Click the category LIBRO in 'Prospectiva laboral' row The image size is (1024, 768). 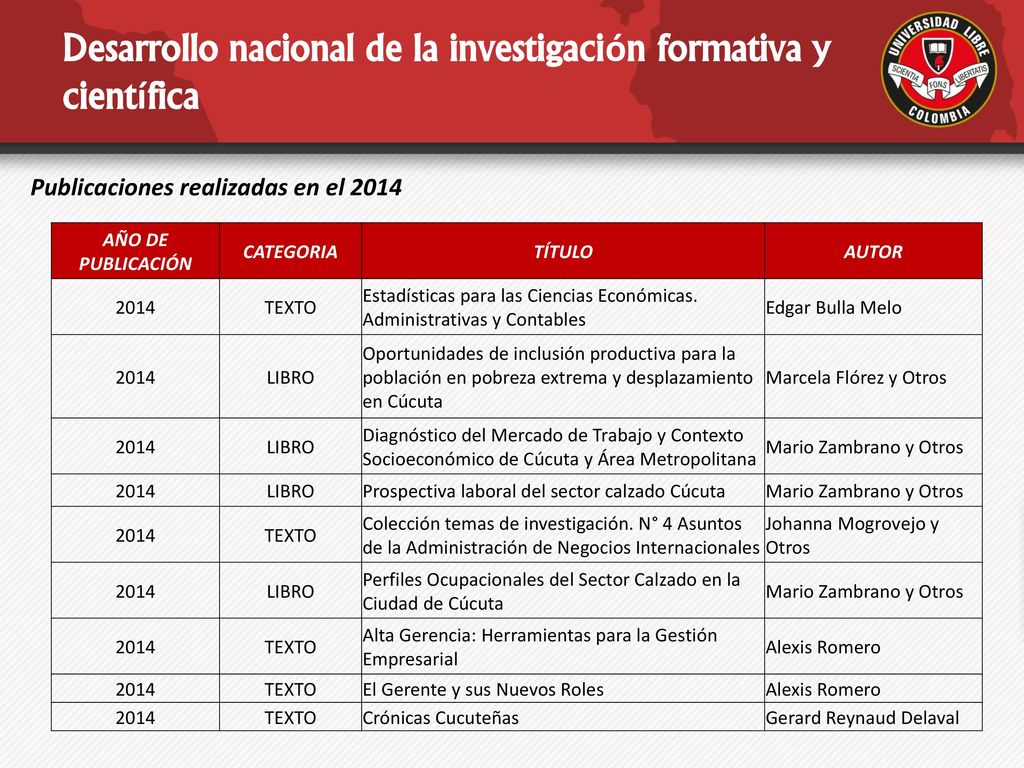(290, 491)
